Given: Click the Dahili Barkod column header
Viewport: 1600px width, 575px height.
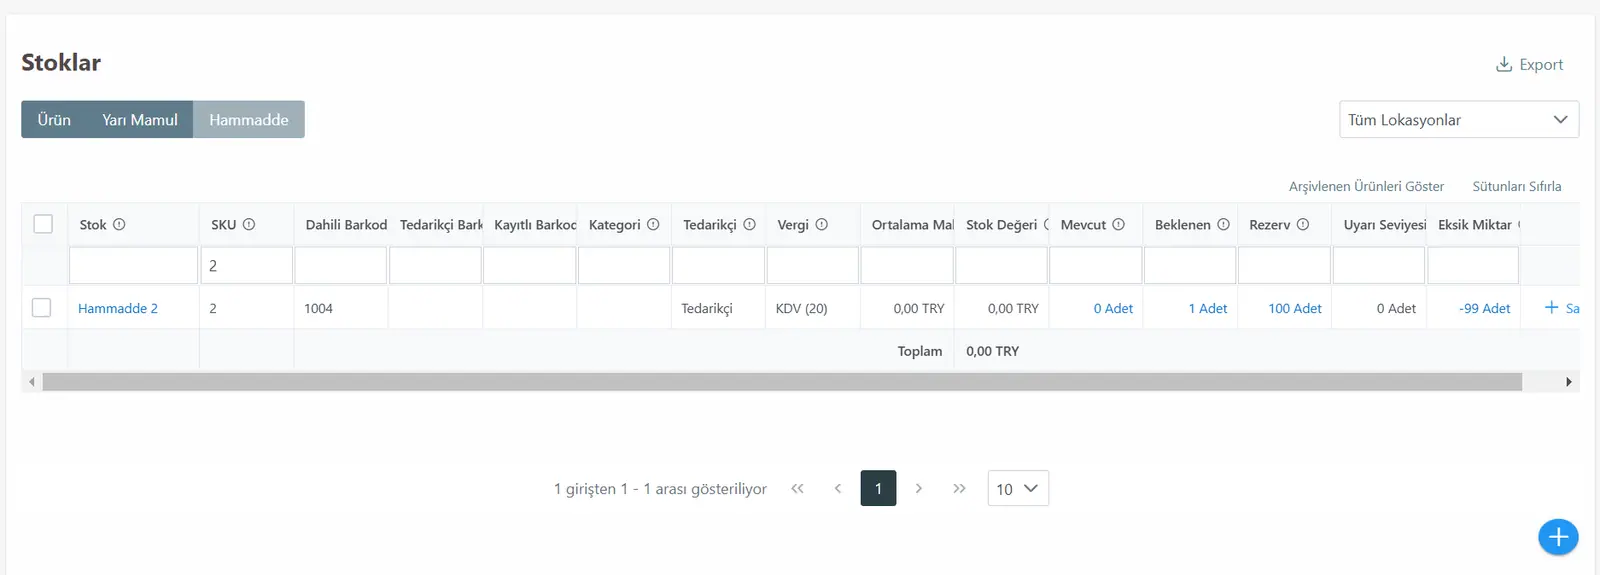Looking at the screenshot, I should click(341, 224).
